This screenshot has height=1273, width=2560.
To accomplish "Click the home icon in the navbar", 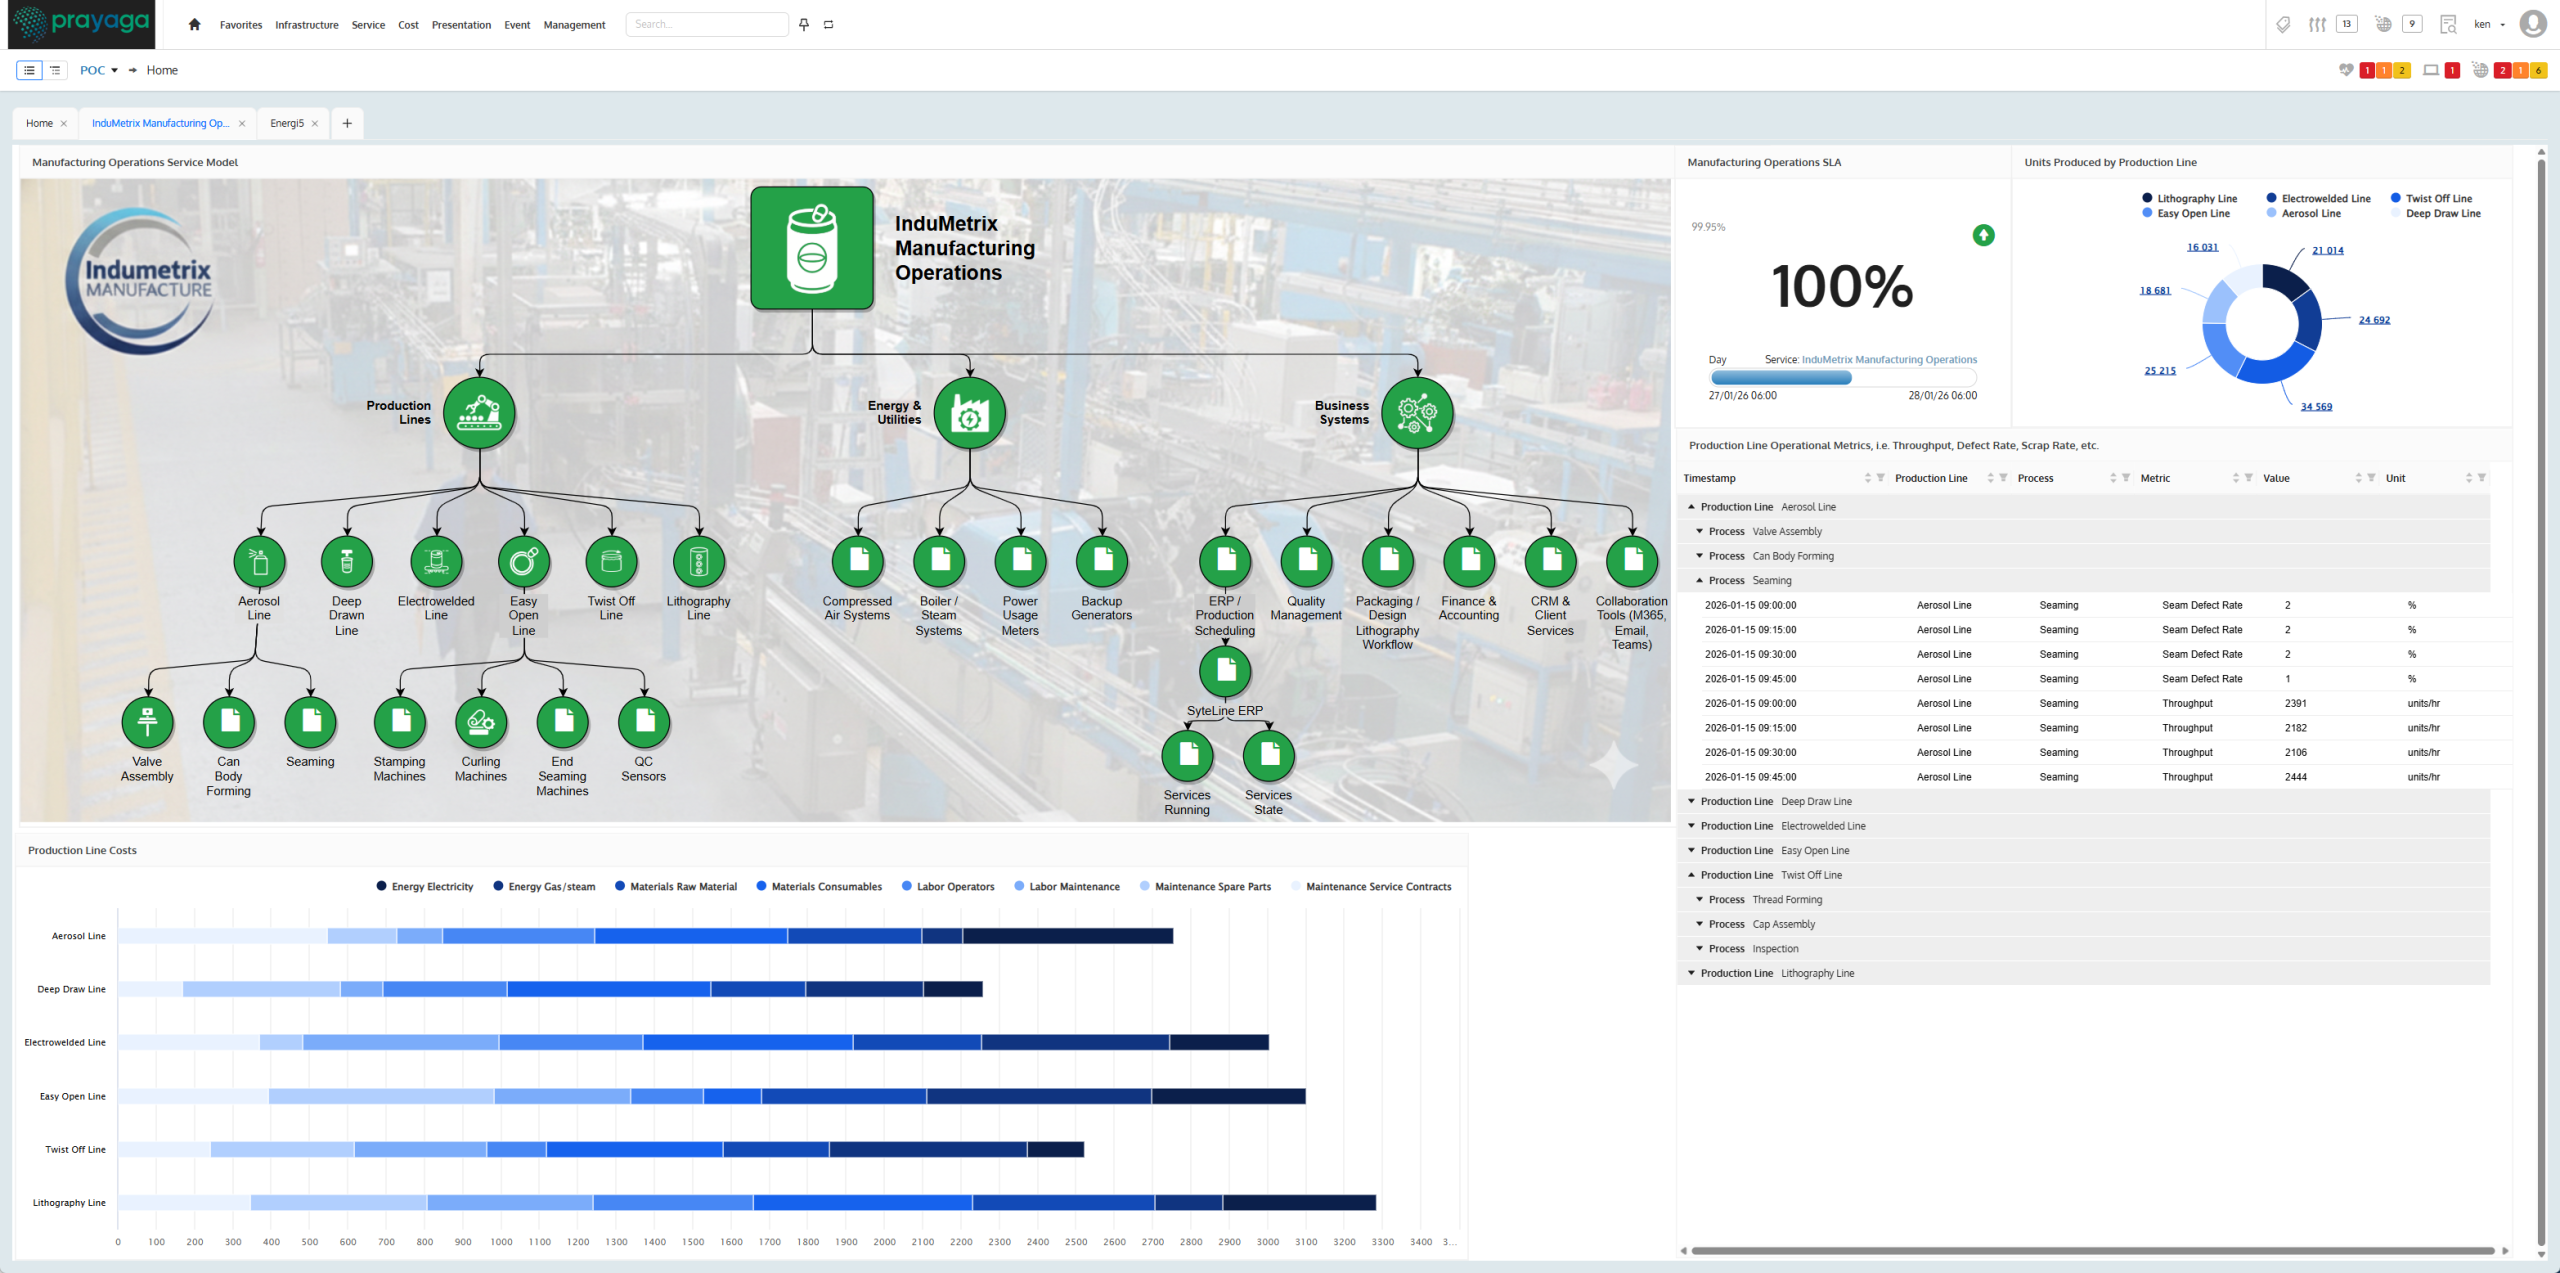I will click(x=194, y=24).
